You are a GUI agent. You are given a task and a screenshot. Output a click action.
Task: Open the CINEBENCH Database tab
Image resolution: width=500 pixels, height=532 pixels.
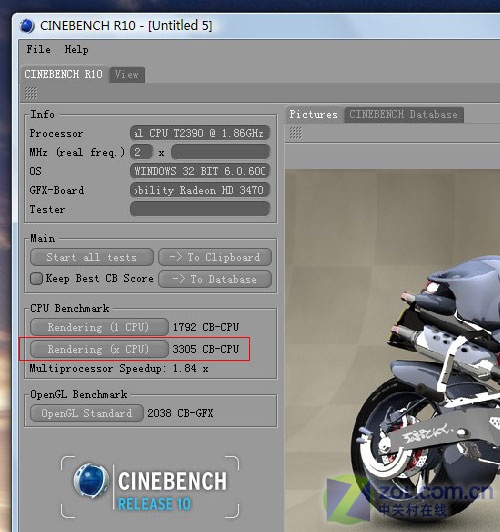404,114
